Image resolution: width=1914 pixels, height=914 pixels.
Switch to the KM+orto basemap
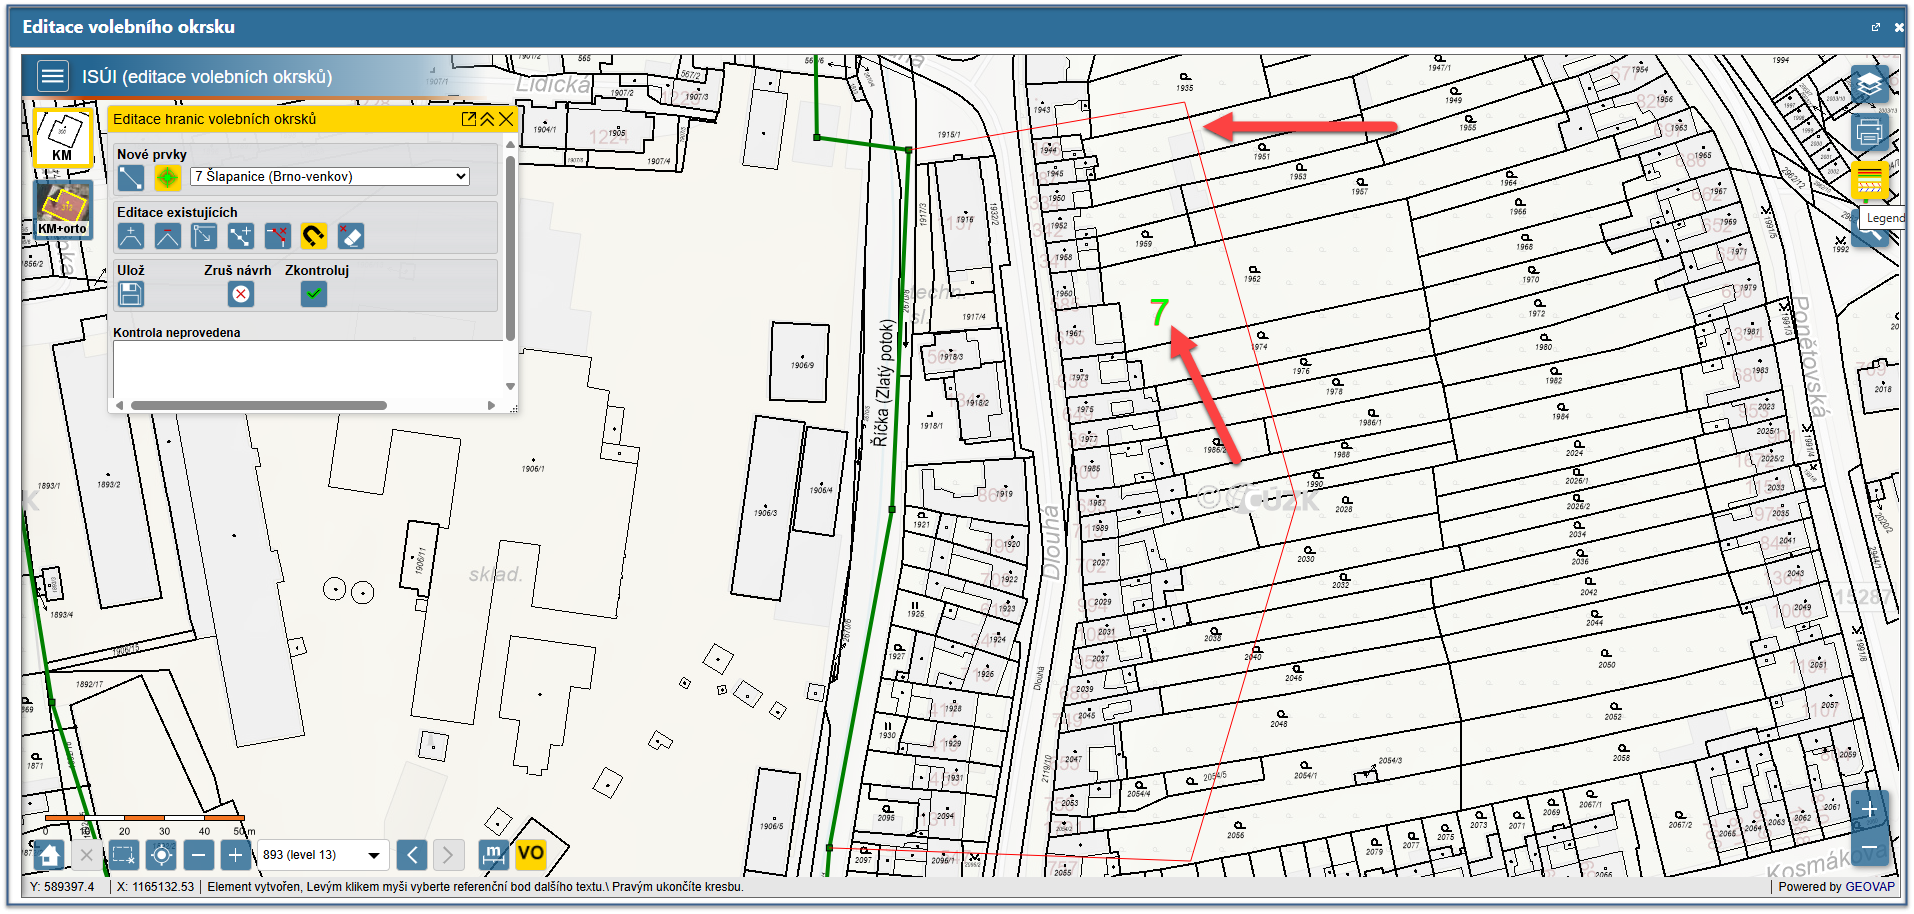(x=63, y=209)
